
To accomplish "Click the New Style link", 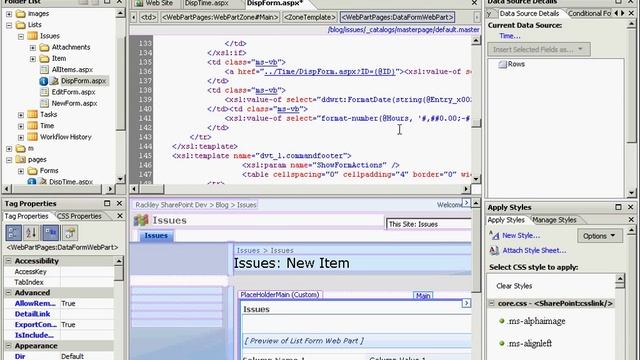I will pos(521,236).
